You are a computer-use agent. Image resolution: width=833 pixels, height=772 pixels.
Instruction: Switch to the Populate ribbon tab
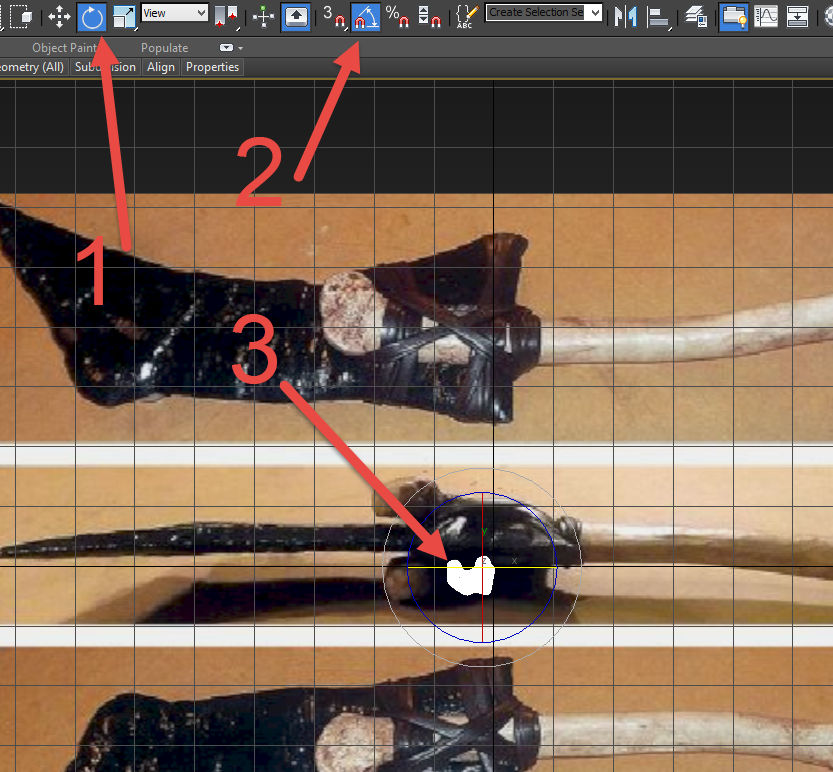pos(164,47)
